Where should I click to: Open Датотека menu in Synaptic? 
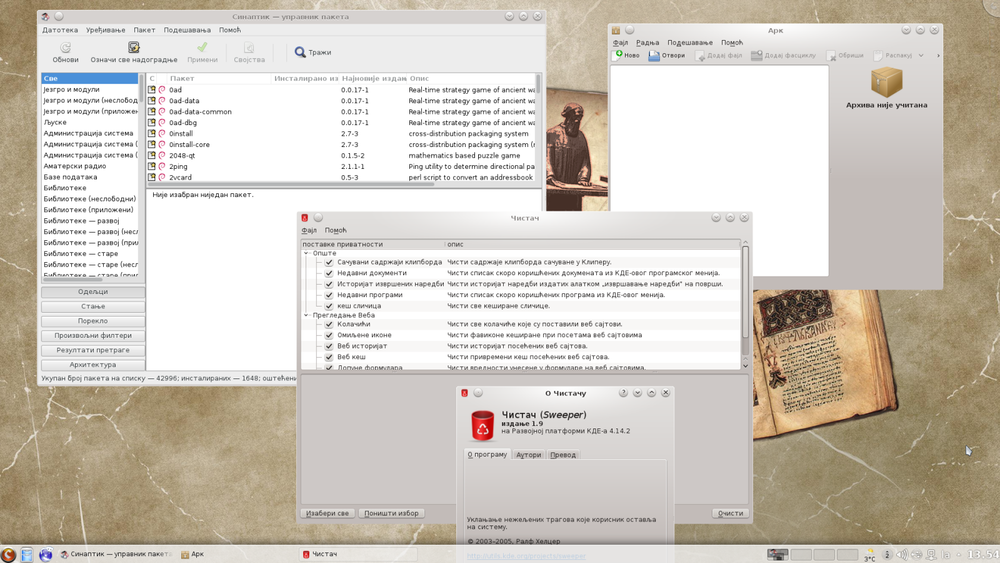pos(60,30)
